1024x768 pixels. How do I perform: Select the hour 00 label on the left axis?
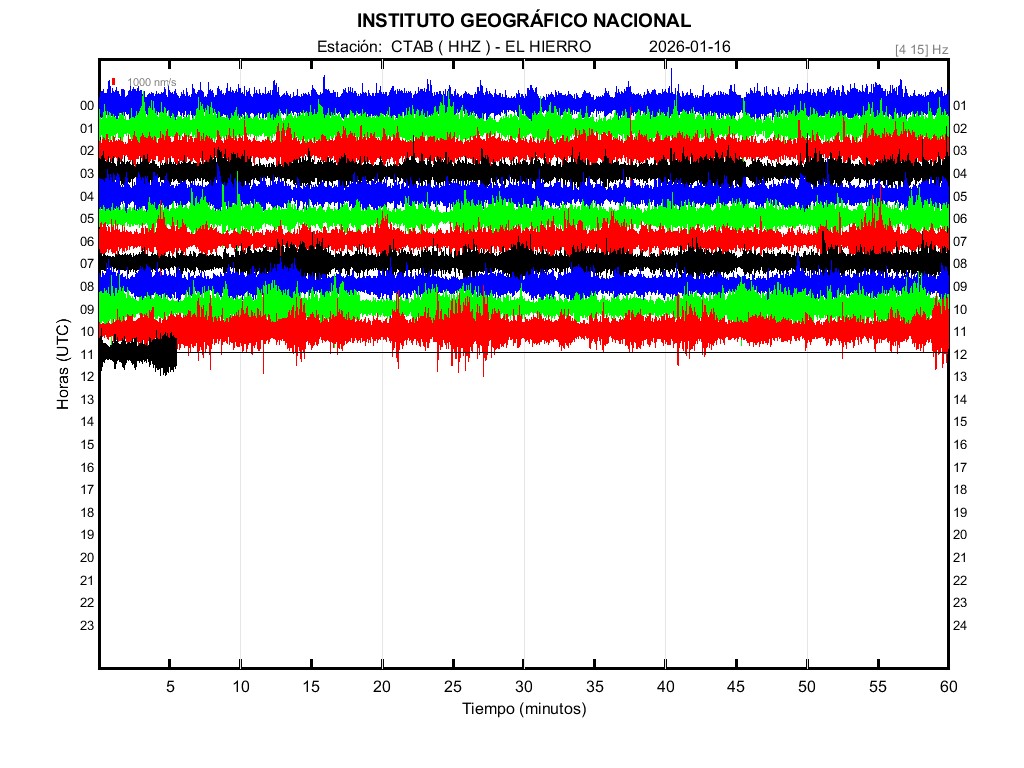[87, 106]
